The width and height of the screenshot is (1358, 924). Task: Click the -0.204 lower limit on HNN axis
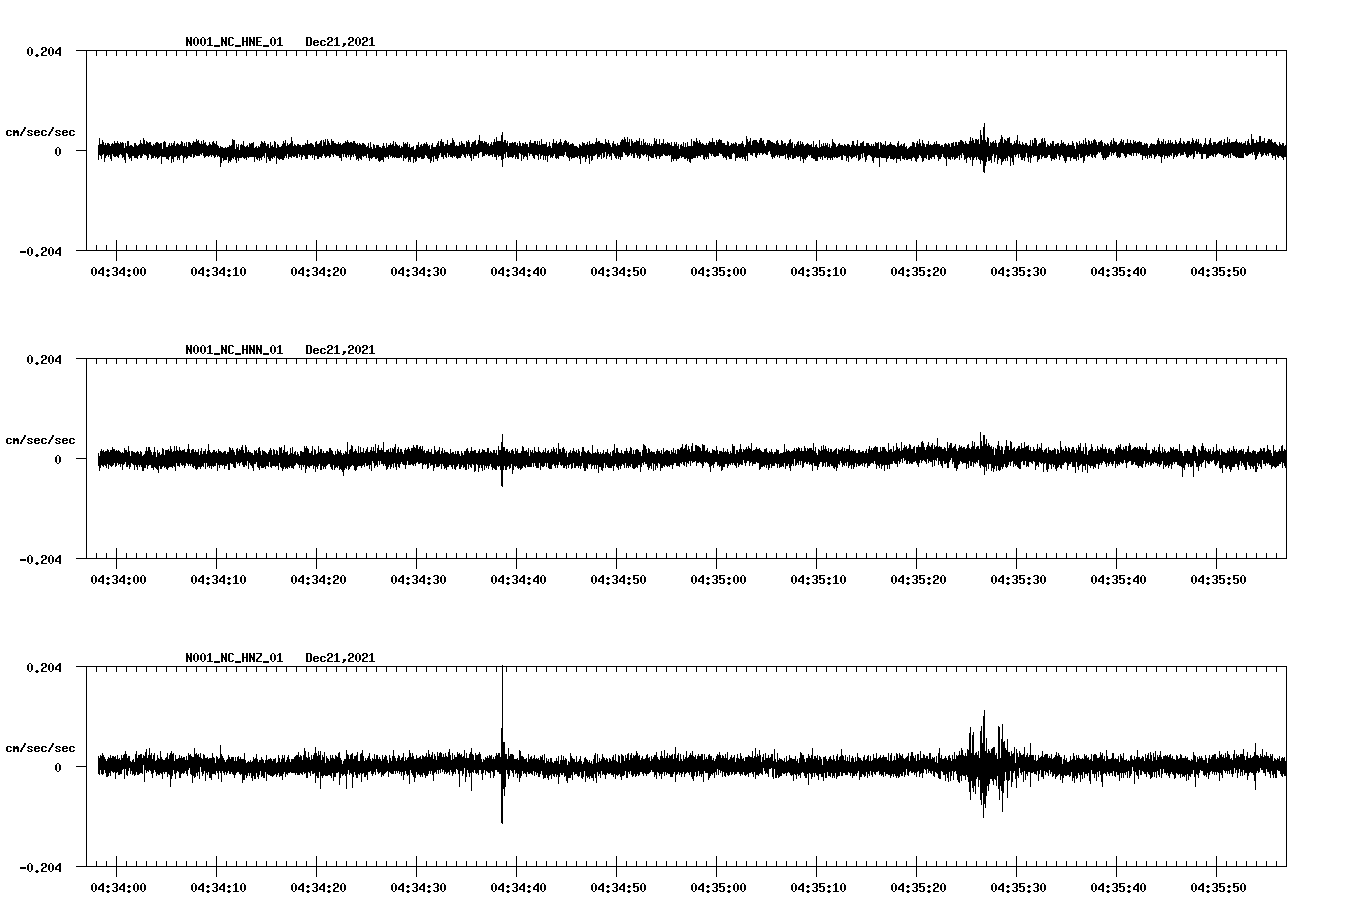(40, 559)
